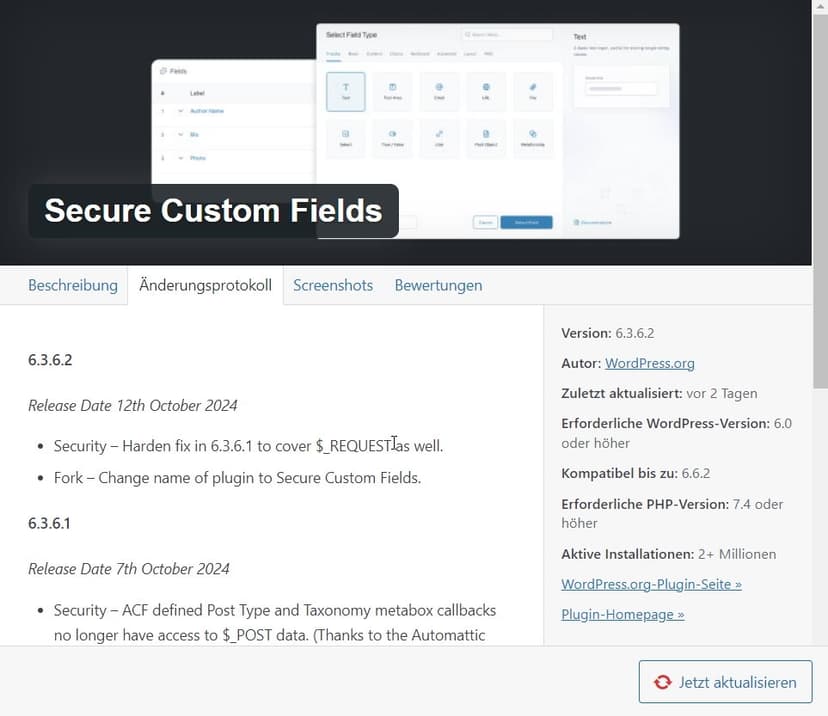The image size is (828, 716).
Task: Open the WordPress.org author link
Action: point(650,363)
